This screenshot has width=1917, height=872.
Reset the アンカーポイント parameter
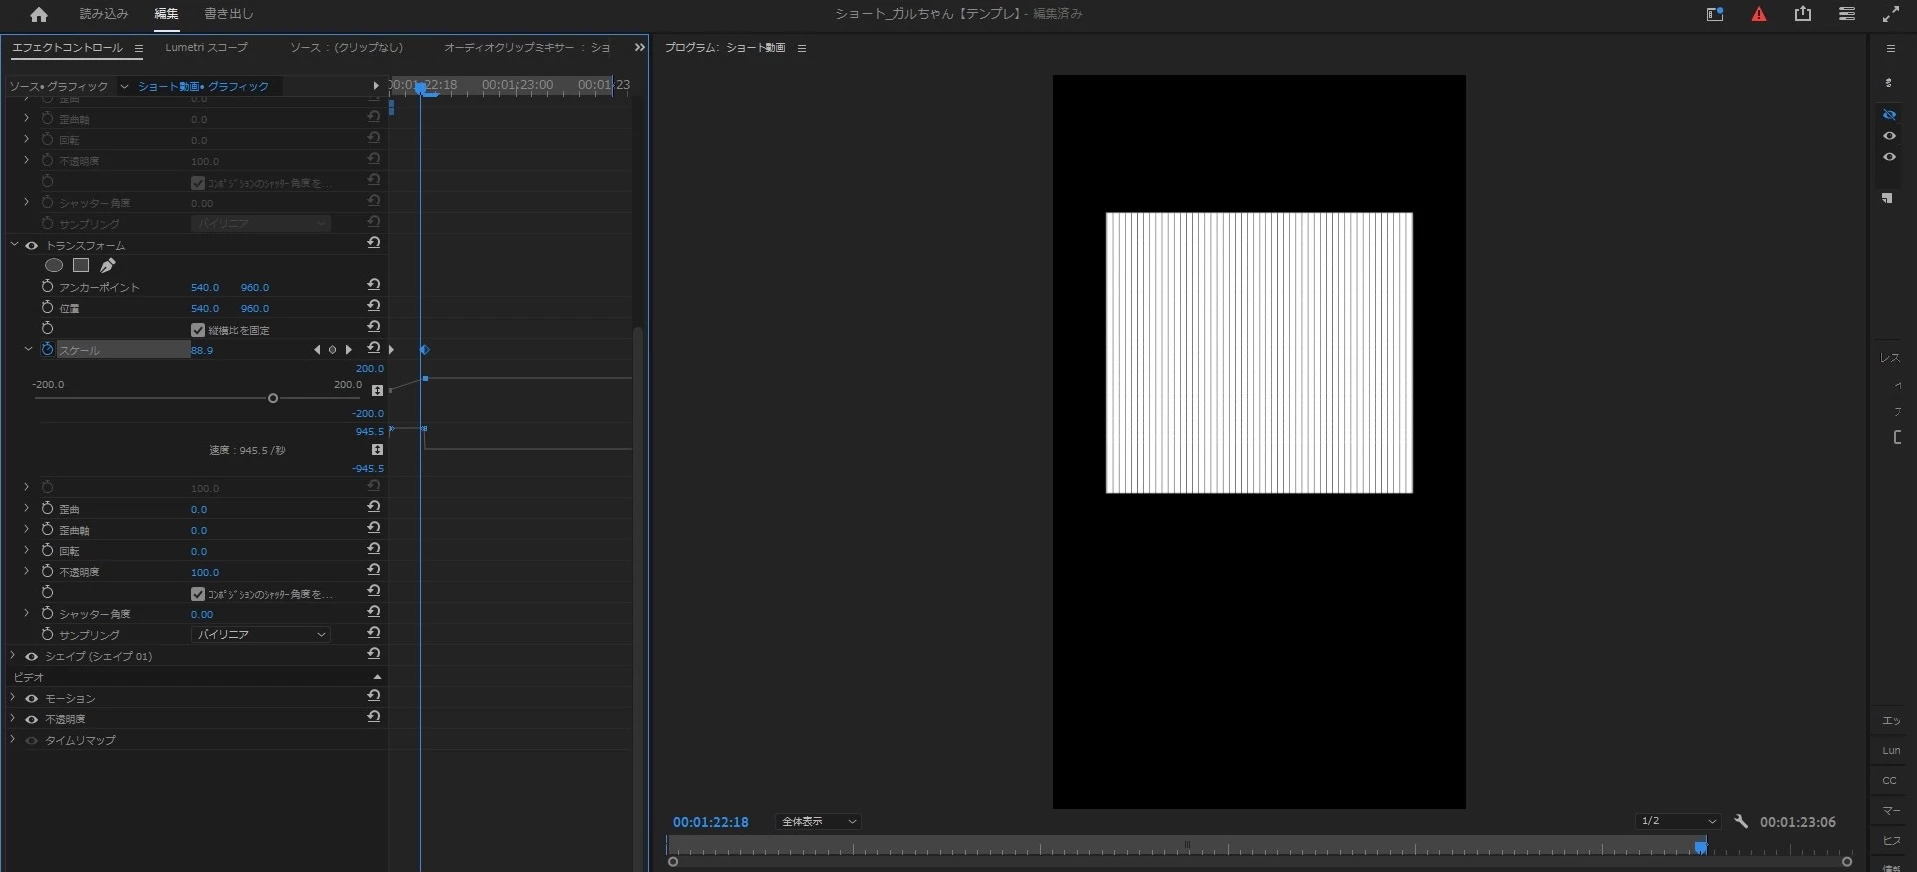point(373,285)
